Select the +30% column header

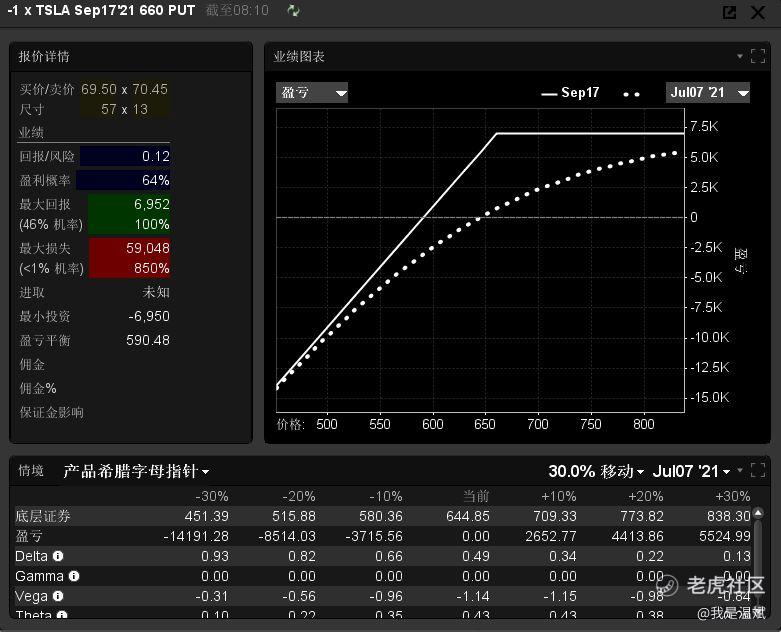point(733,496)
